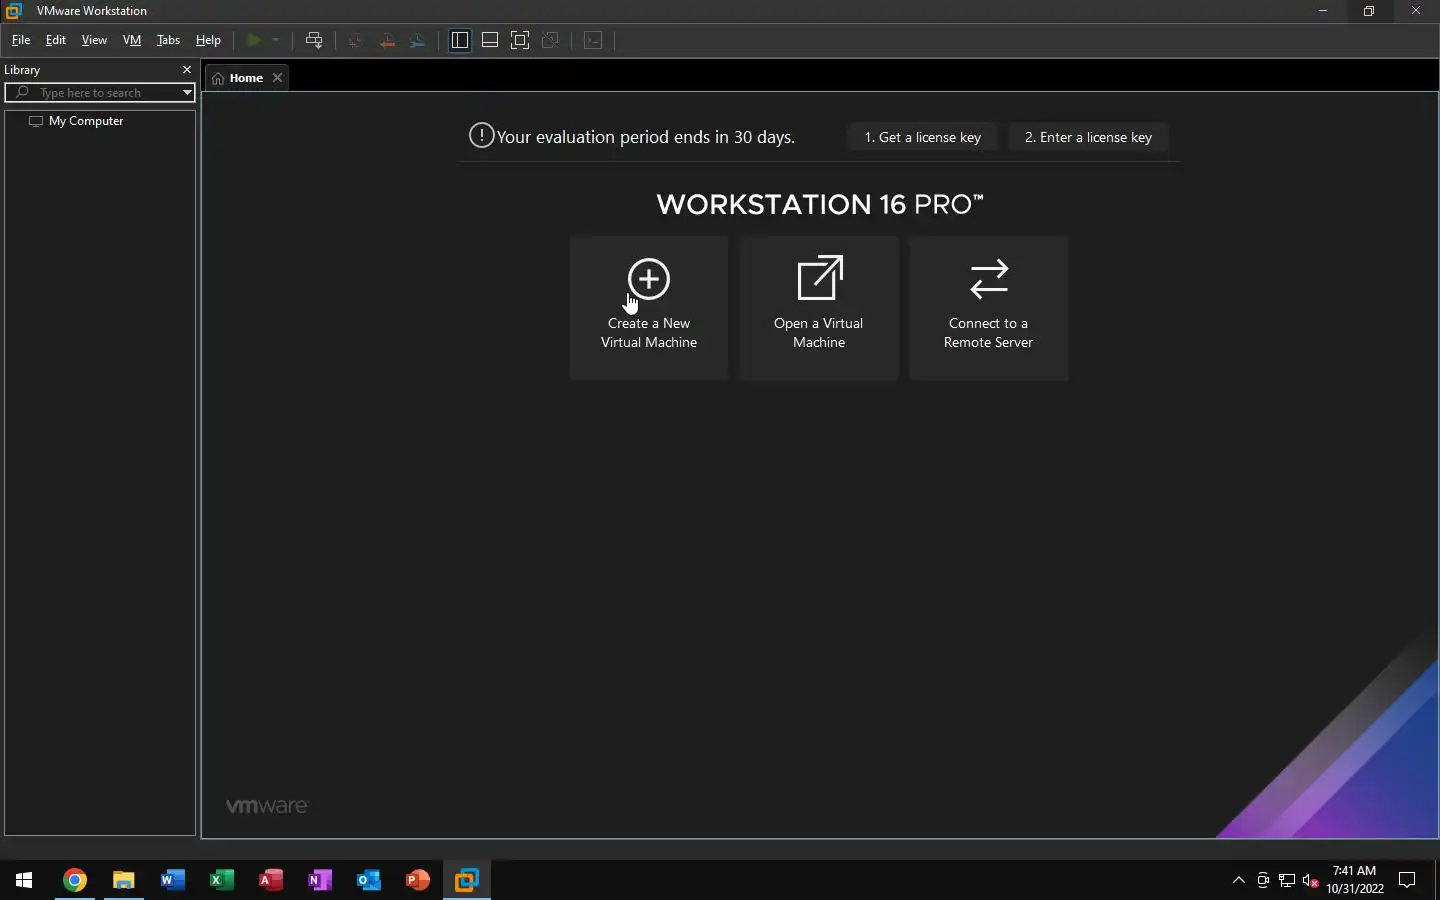Click Connect to a Remote Server tile

[989, 308]
